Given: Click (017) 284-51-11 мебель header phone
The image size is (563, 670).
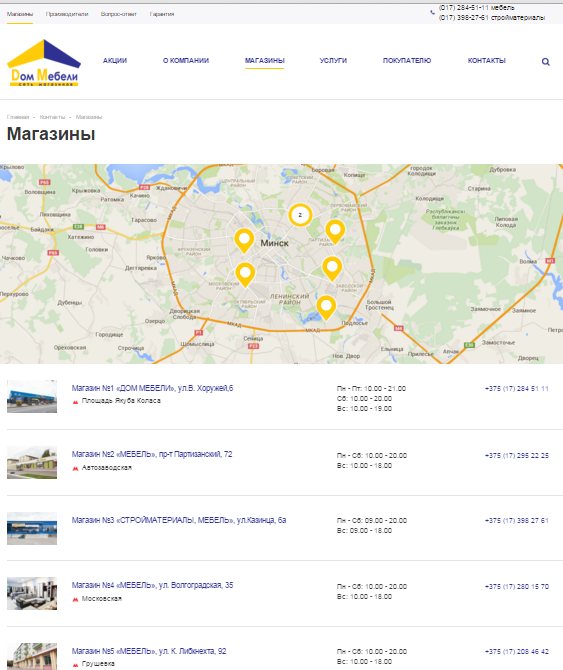Looking at the screenshot, I should coord(477,8).
